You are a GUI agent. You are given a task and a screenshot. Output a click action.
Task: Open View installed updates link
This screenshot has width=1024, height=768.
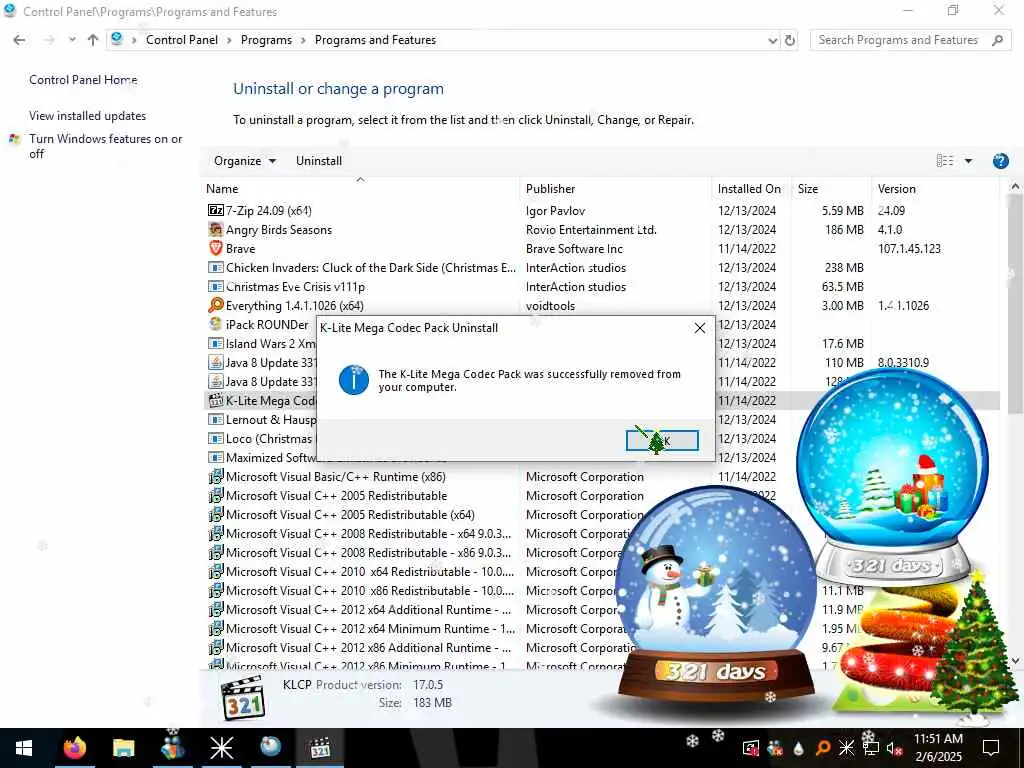(88, 116)
